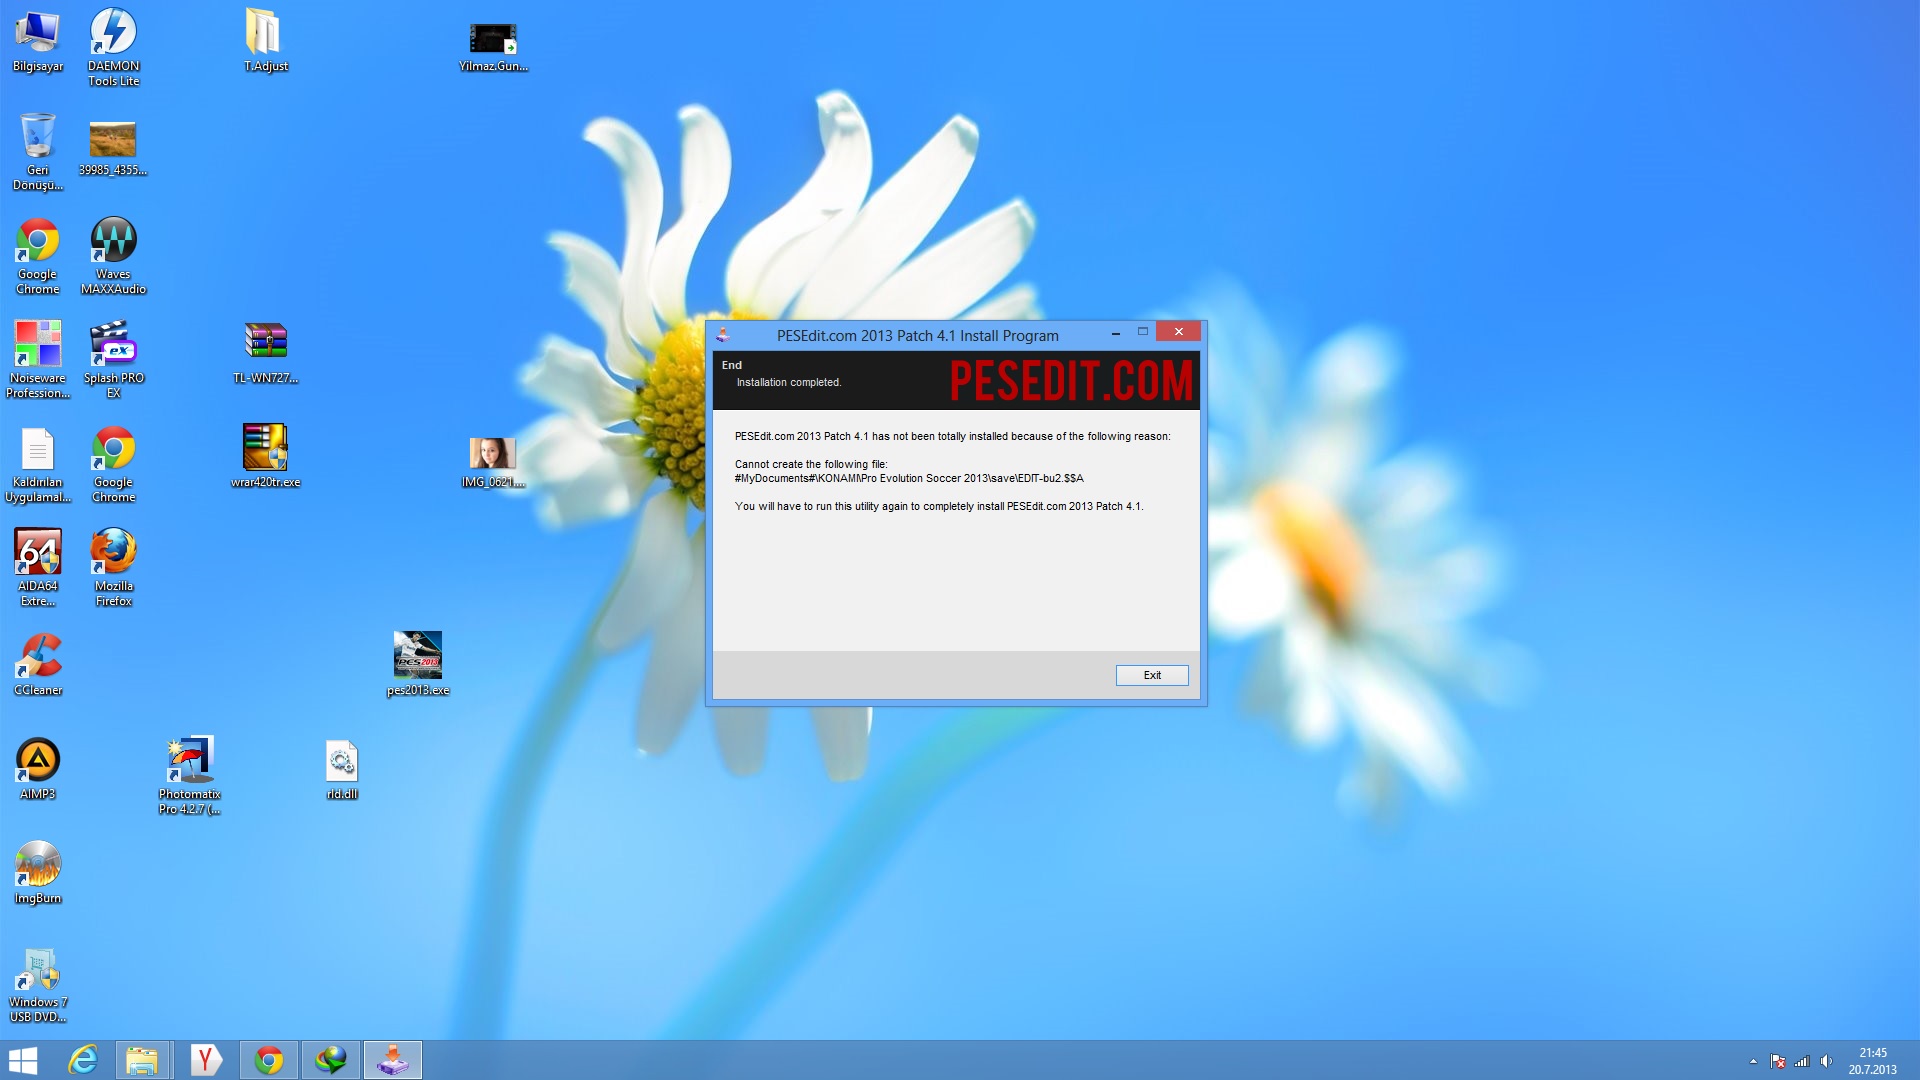Open Internet Download Manager taskbar icon
This screenshot has height=1080, width=1920.
click(x=331, y=1060)
